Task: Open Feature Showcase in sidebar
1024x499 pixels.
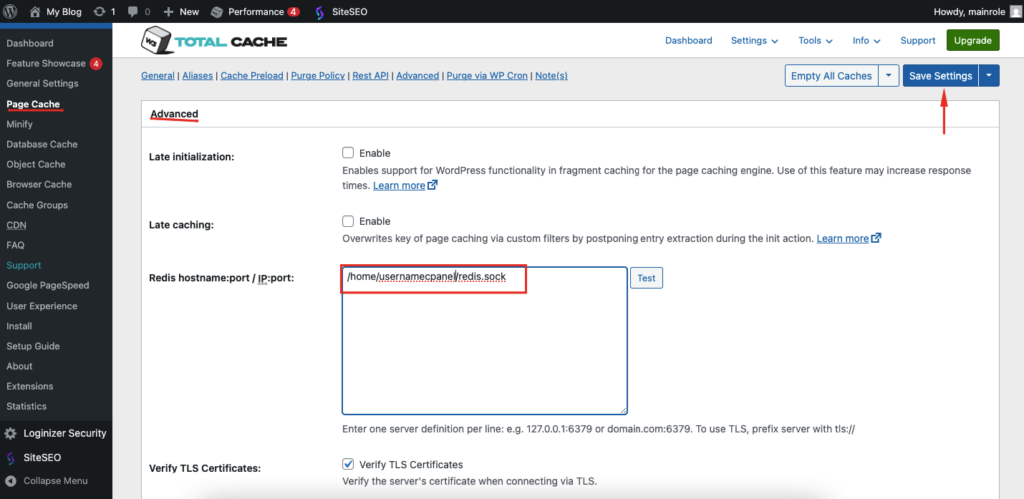Action: [x=54, y=63]
